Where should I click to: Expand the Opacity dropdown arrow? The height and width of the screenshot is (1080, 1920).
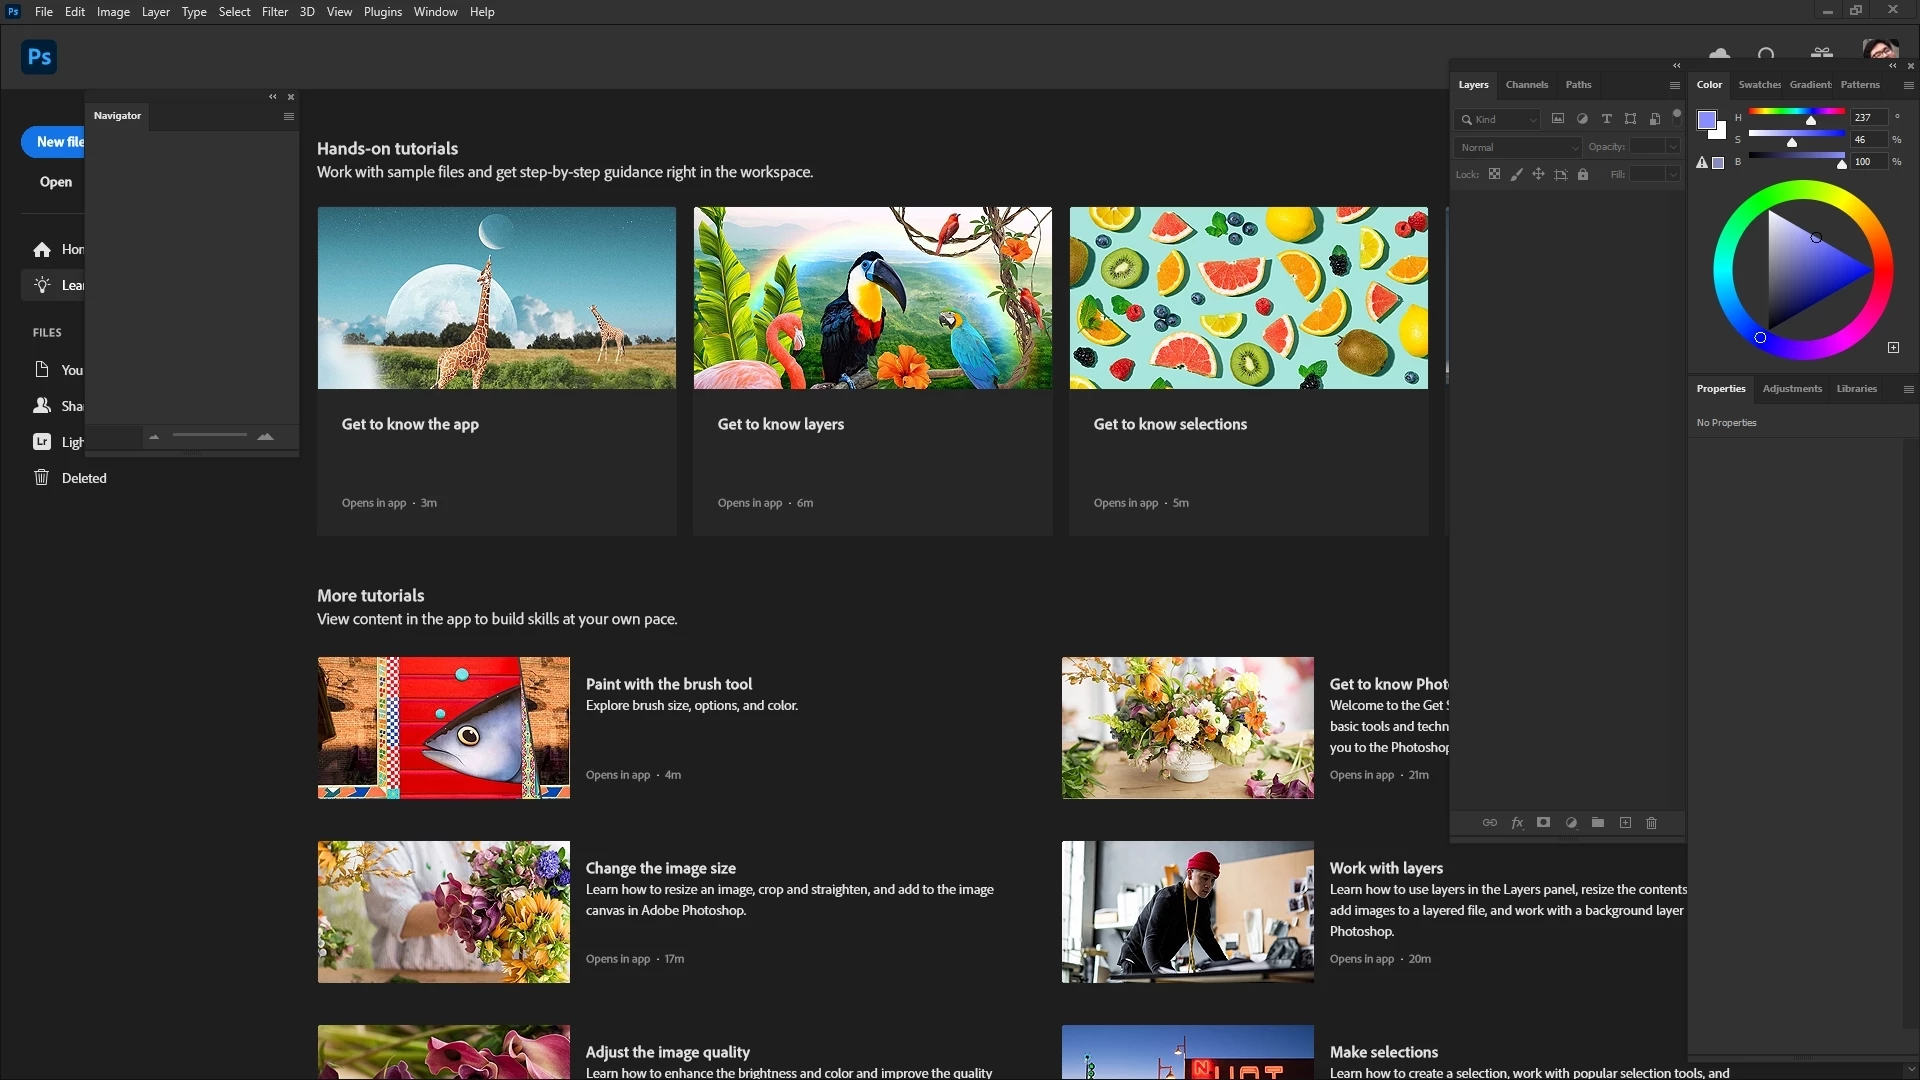click(1673, 147)
